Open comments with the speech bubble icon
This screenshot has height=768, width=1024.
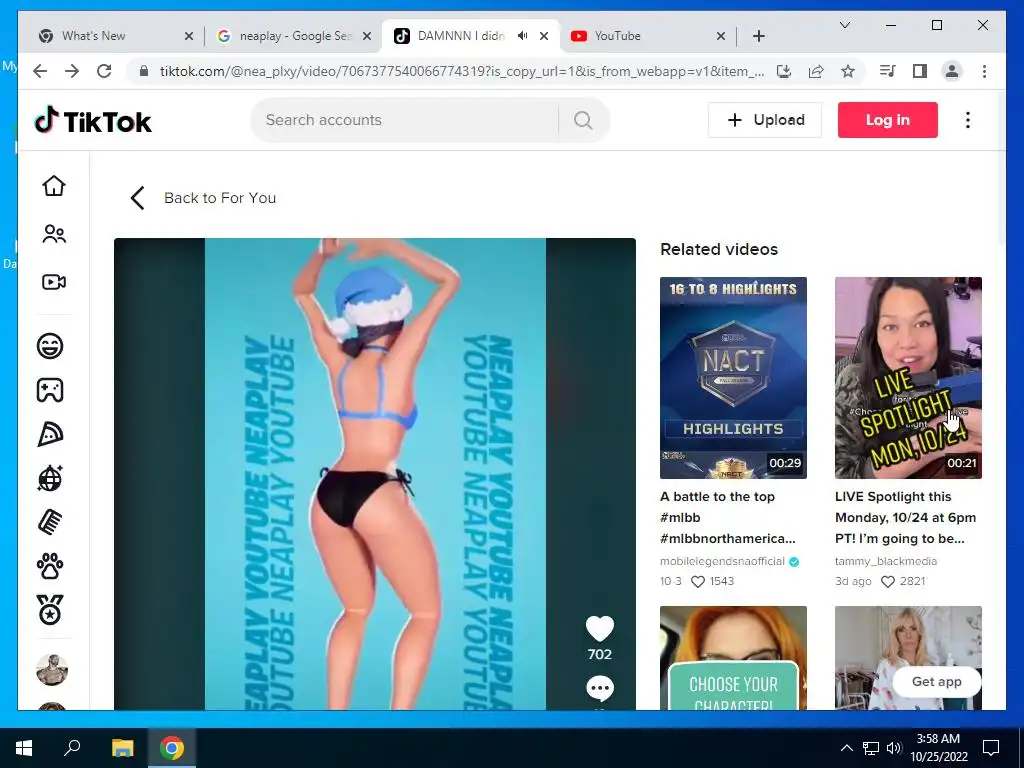pos(600,688)
